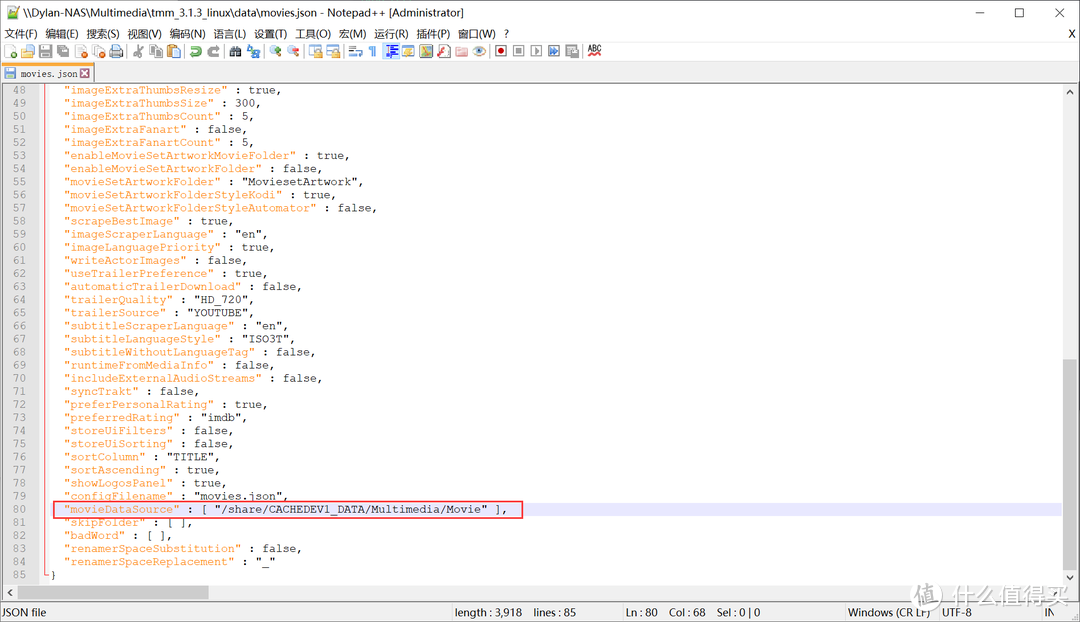Click the JSON file status bar label
The height and width of the screenshot is (622, 1080).
(x=24, y=612)
